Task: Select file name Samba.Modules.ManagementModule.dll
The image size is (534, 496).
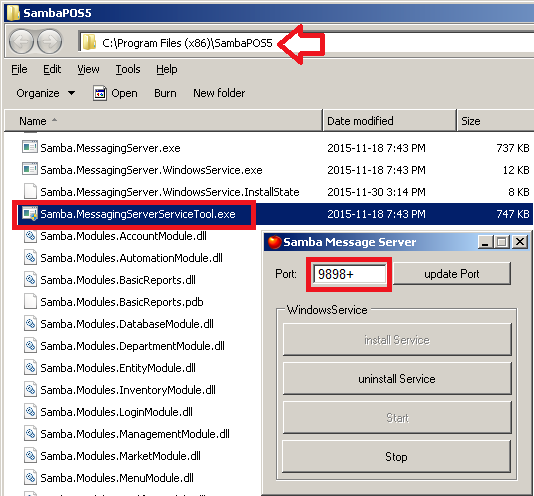Action: point(135,434)
